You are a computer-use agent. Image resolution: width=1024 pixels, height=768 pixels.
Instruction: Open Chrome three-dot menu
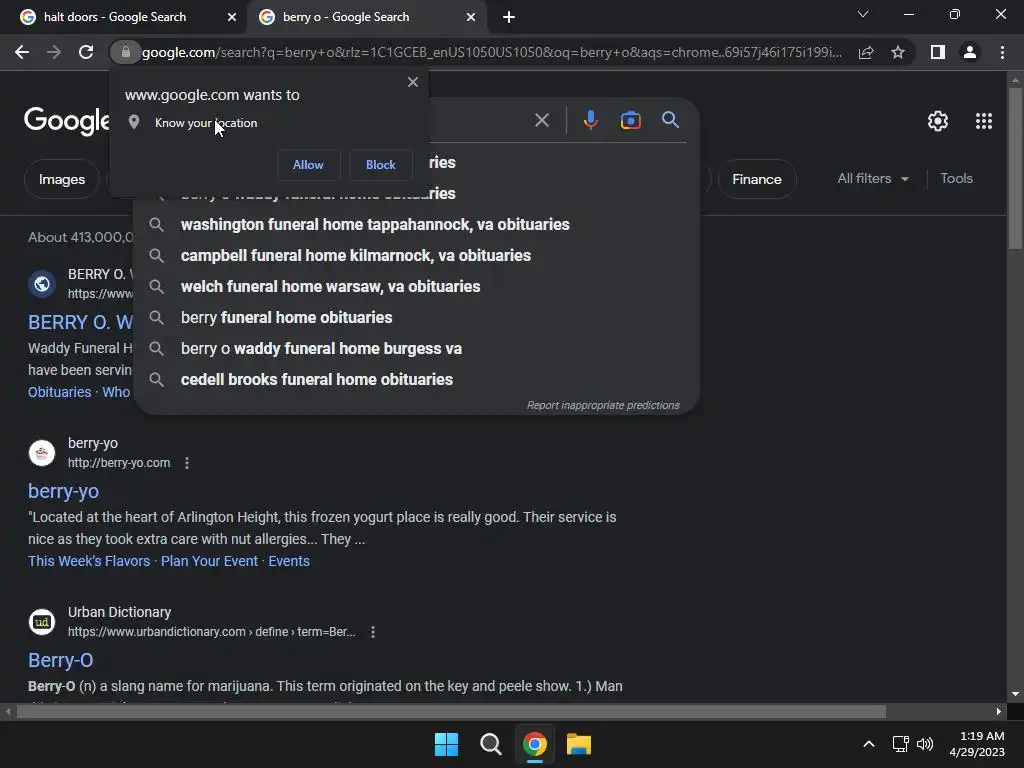1002,52
